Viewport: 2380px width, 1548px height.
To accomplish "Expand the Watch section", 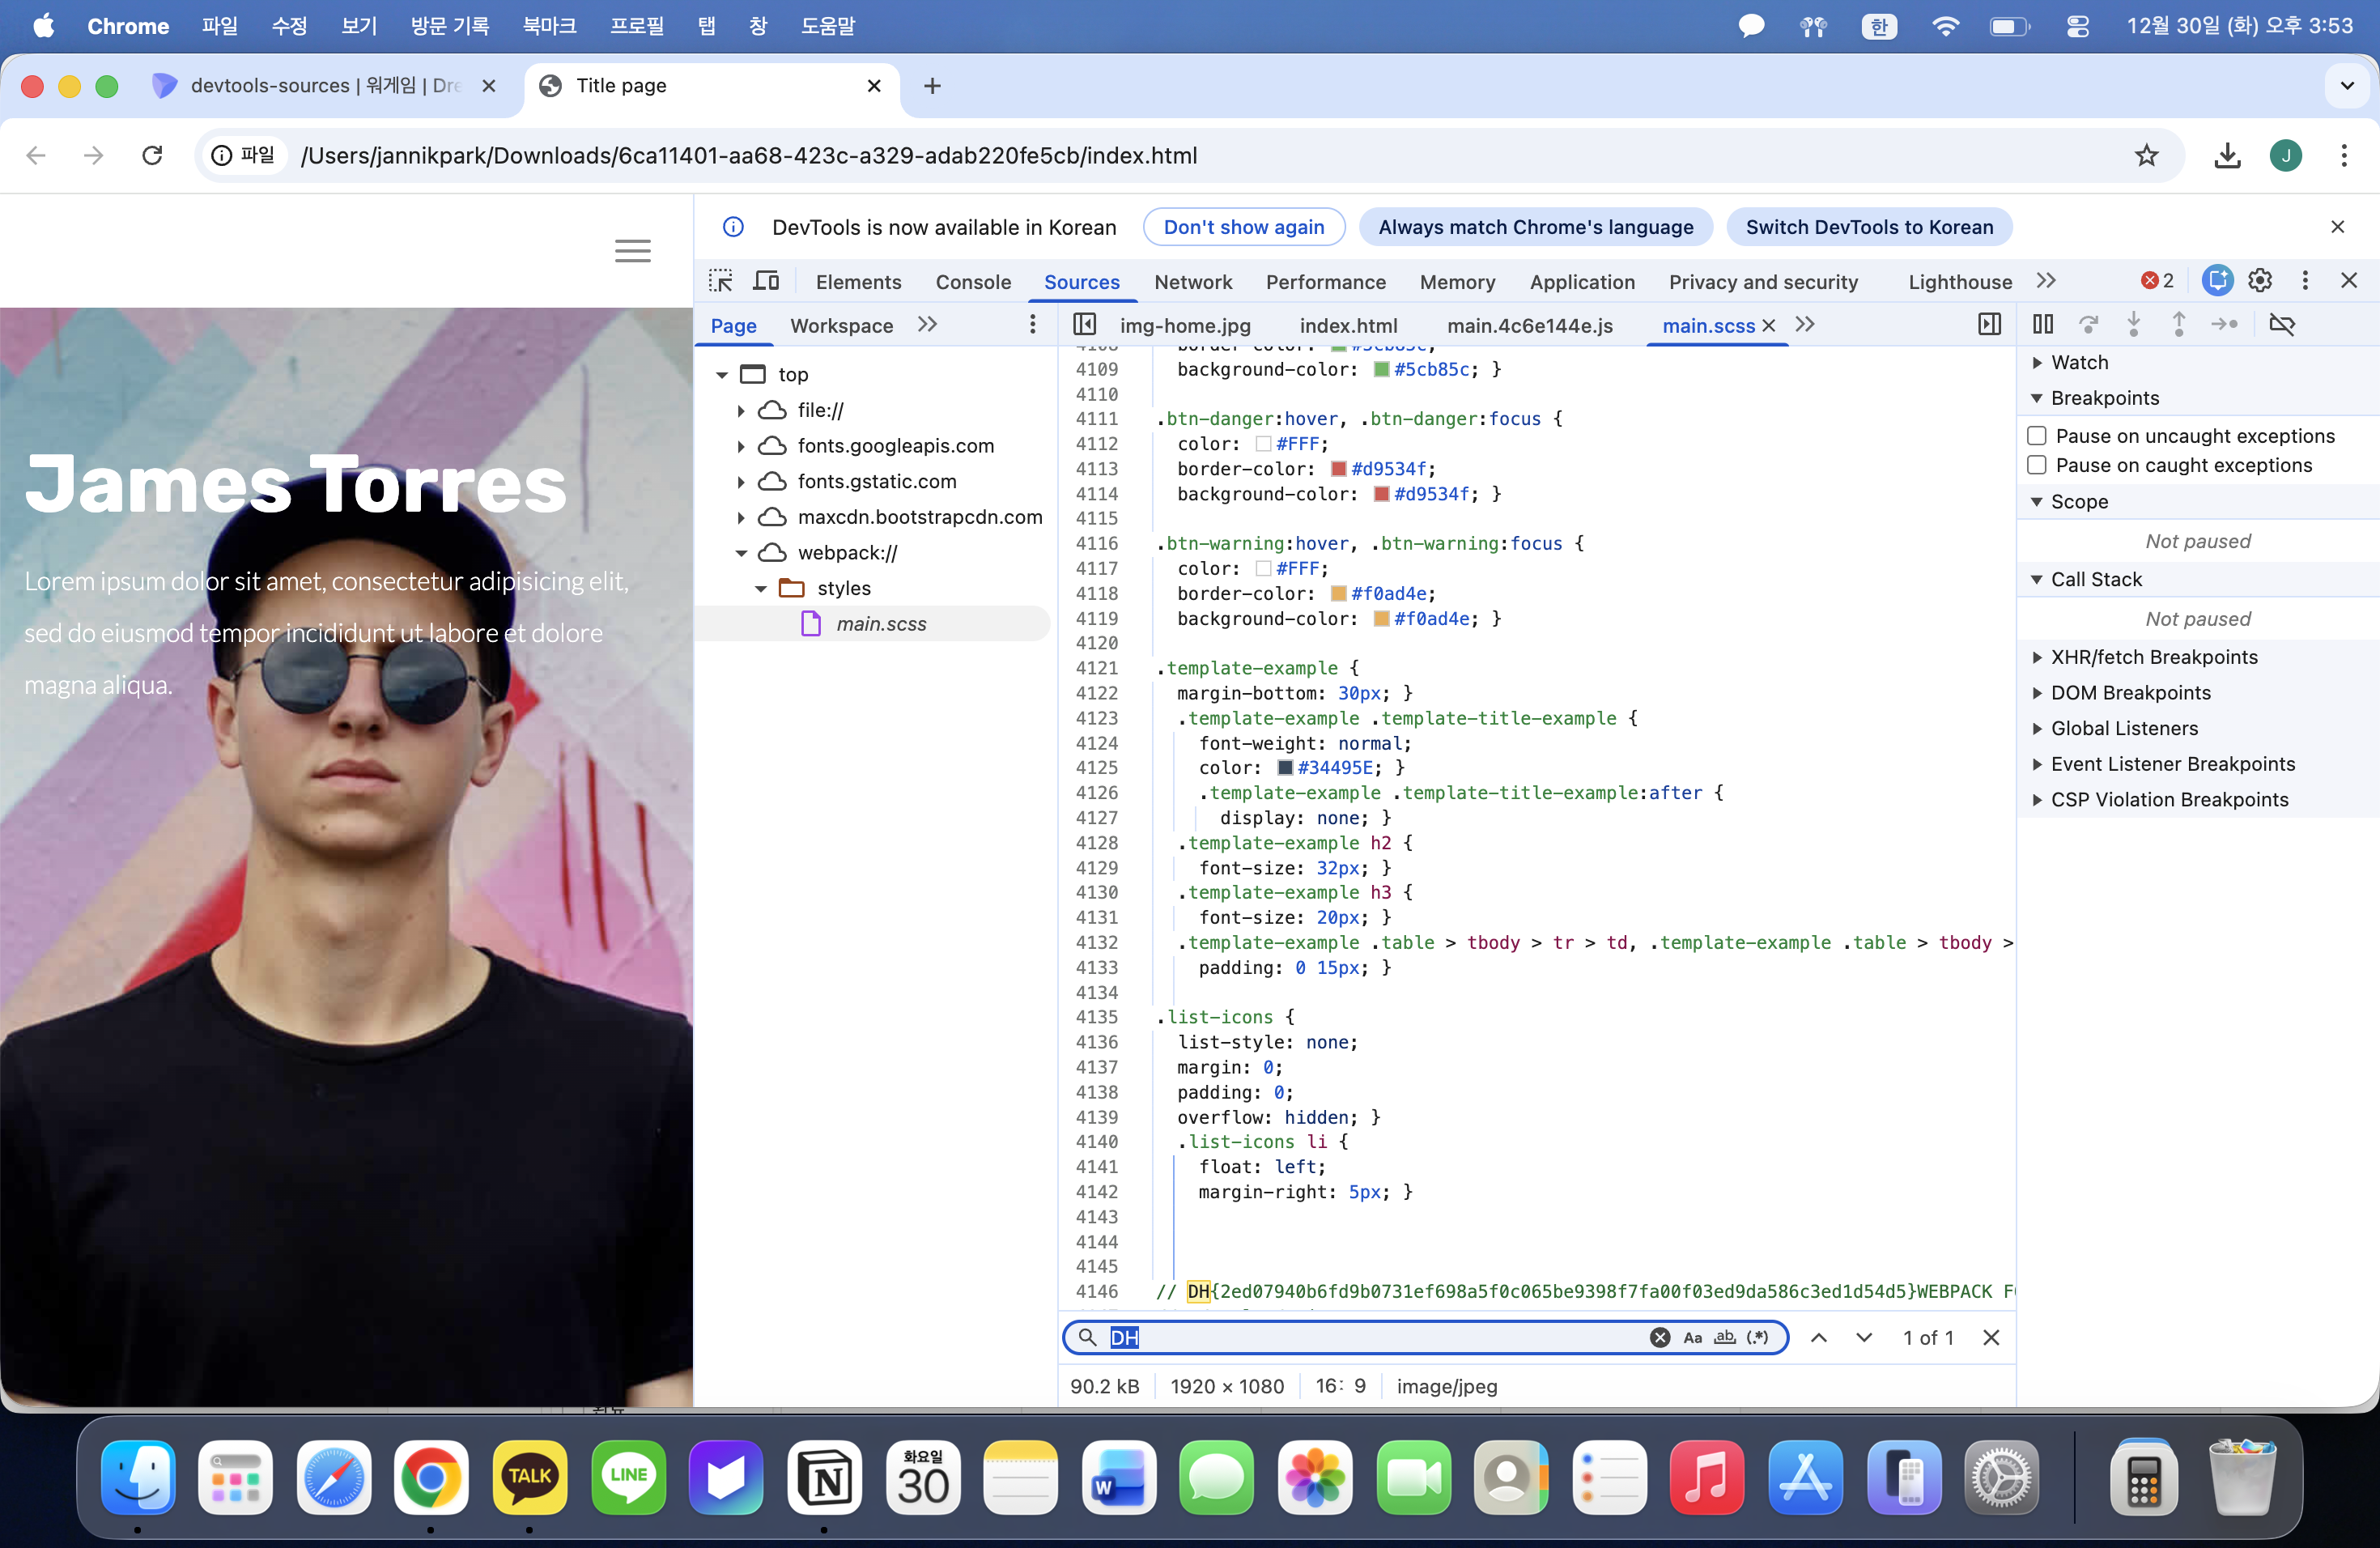I will tap(2079, 362).
